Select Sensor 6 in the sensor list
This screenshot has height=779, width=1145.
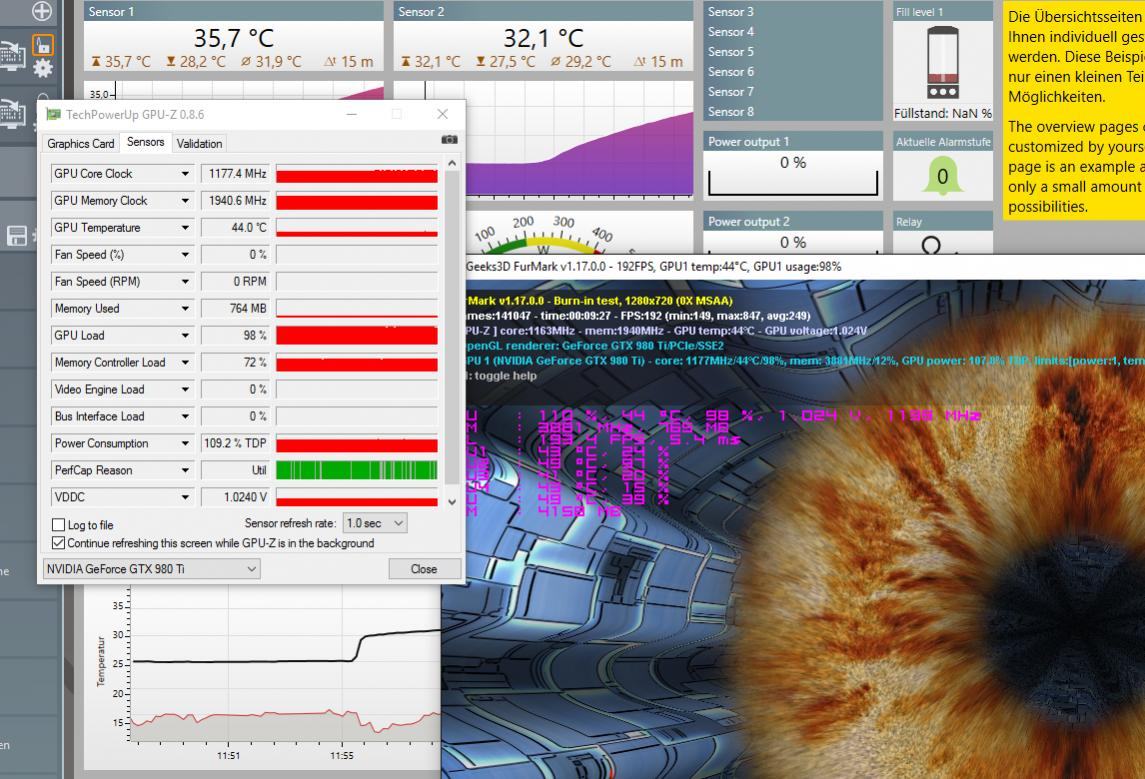tap(731, 72)
